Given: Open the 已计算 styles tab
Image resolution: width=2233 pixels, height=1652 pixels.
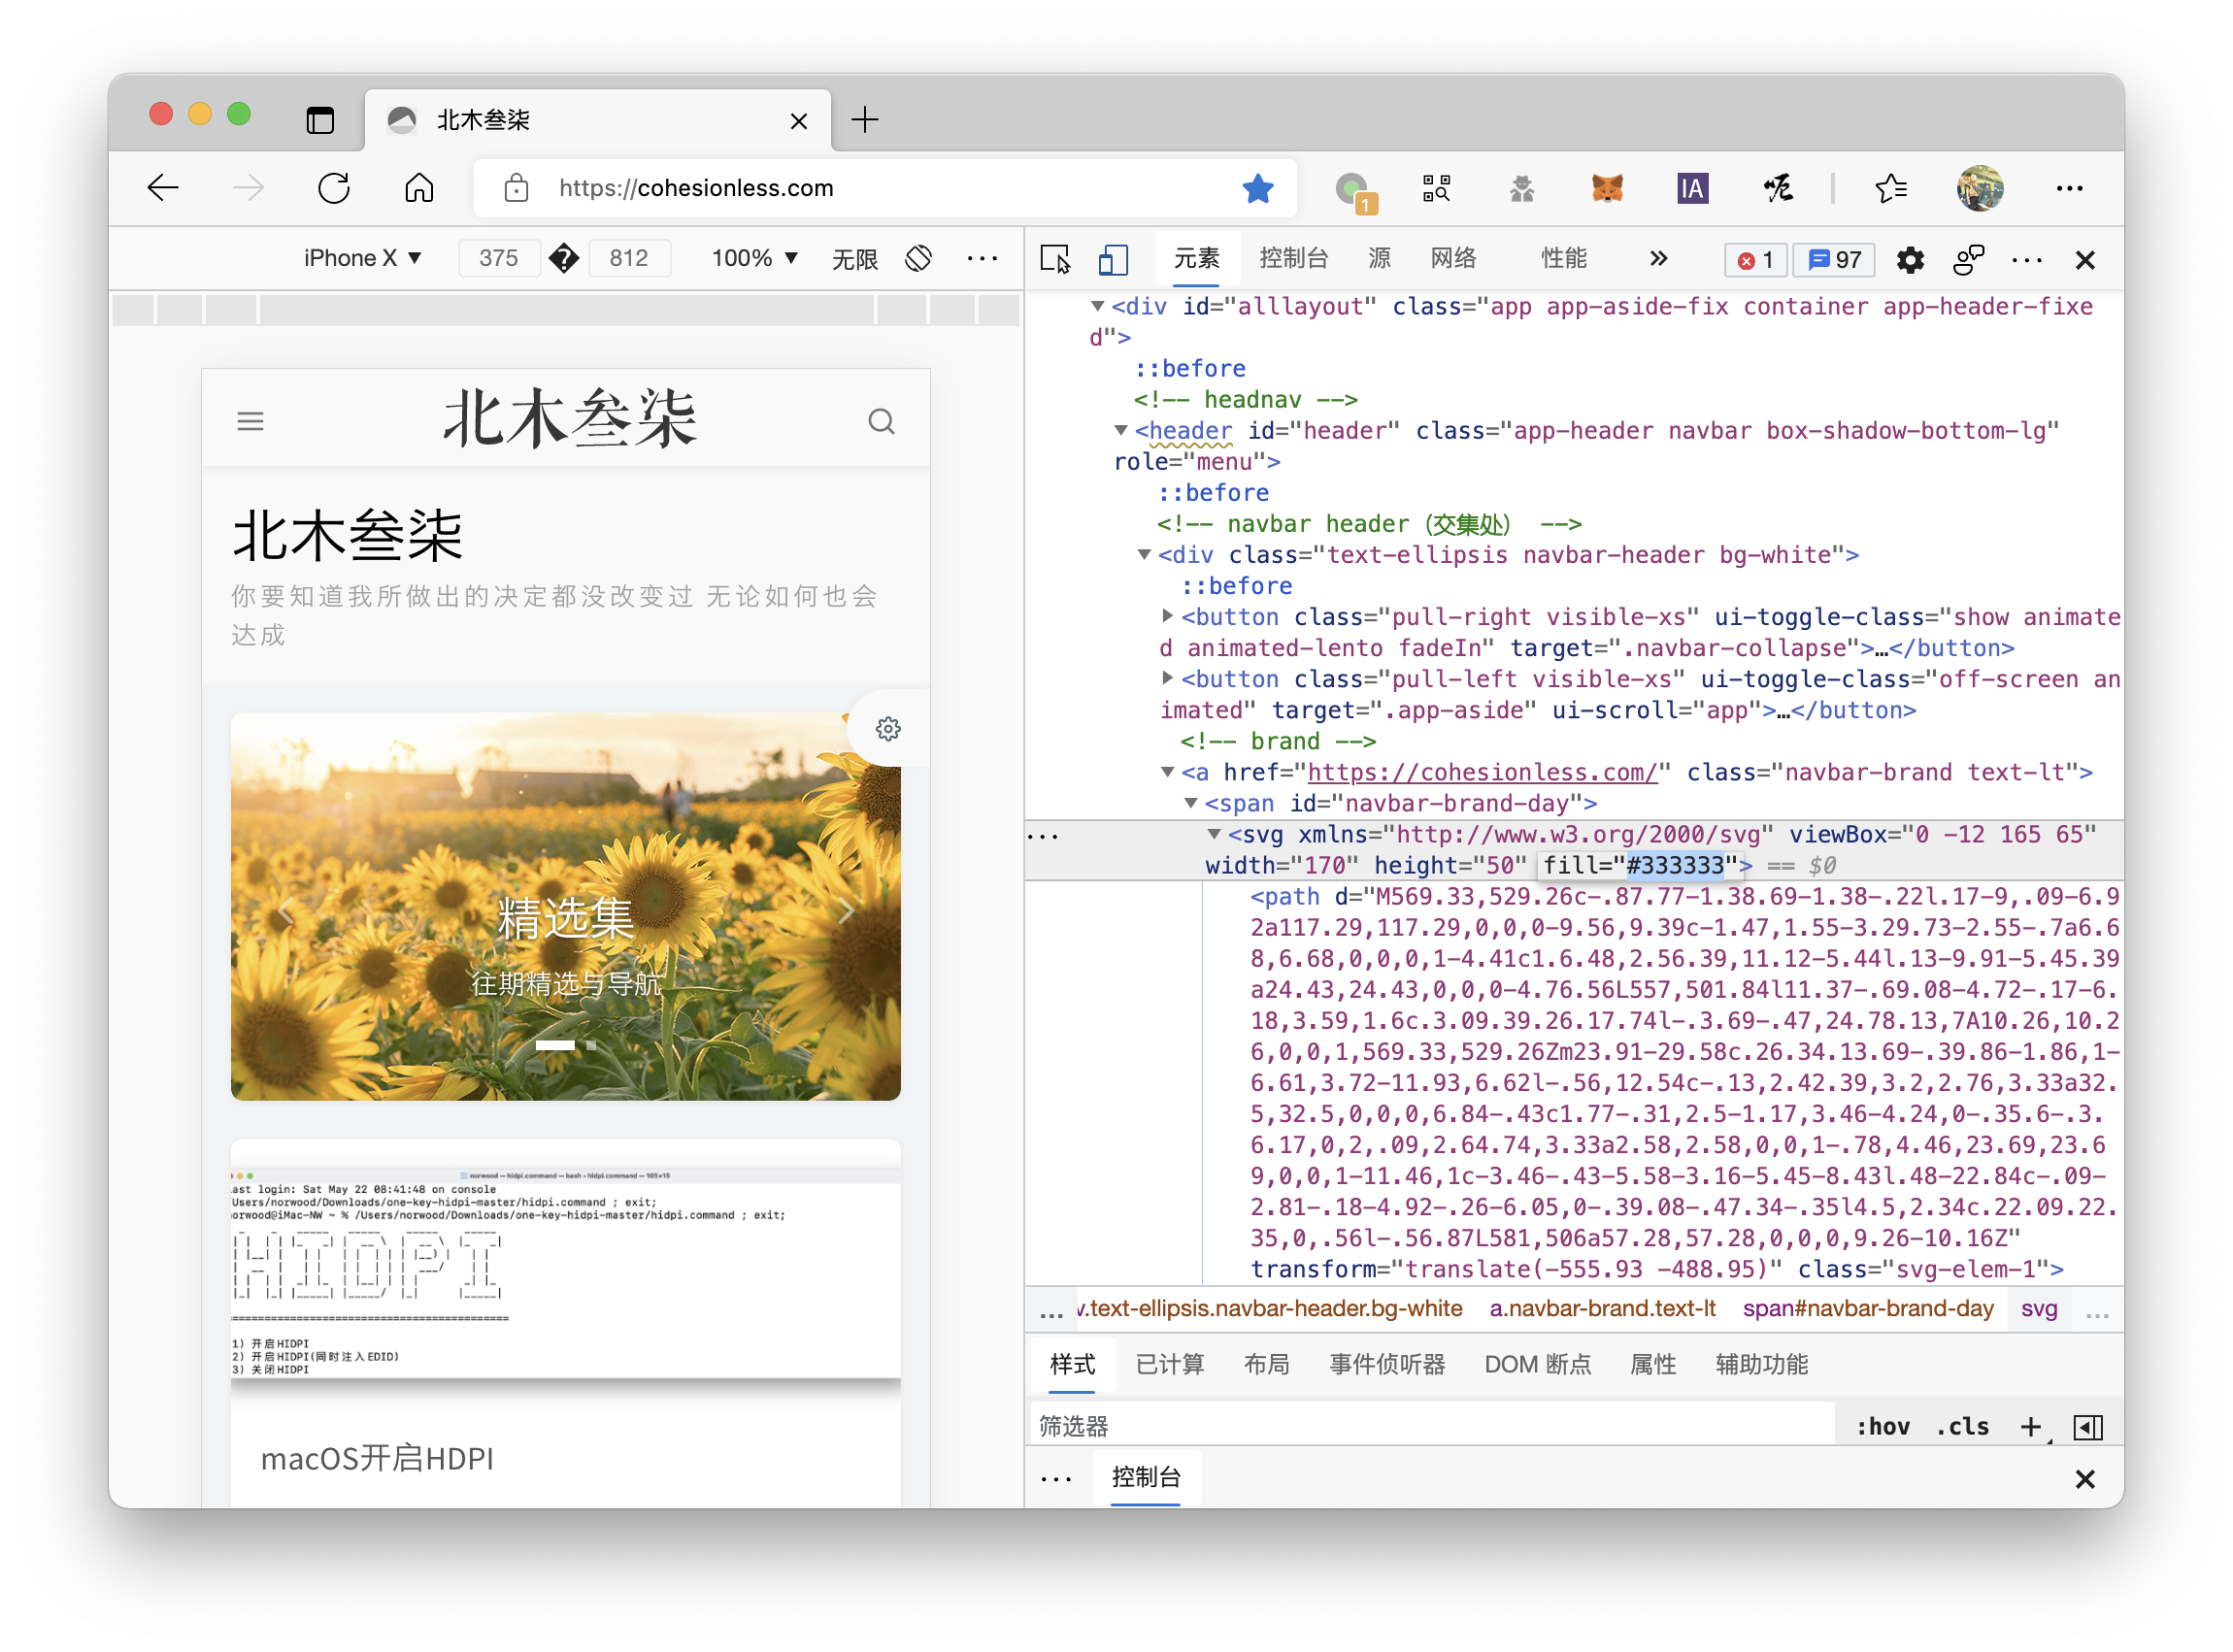Looking at the screenshot, I should tap(1169, 1364).
